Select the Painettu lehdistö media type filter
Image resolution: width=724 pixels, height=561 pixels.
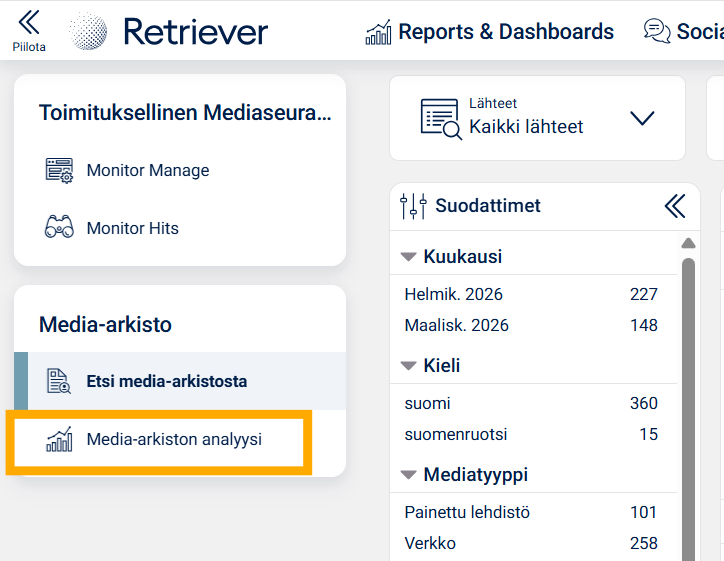[467, 512]
